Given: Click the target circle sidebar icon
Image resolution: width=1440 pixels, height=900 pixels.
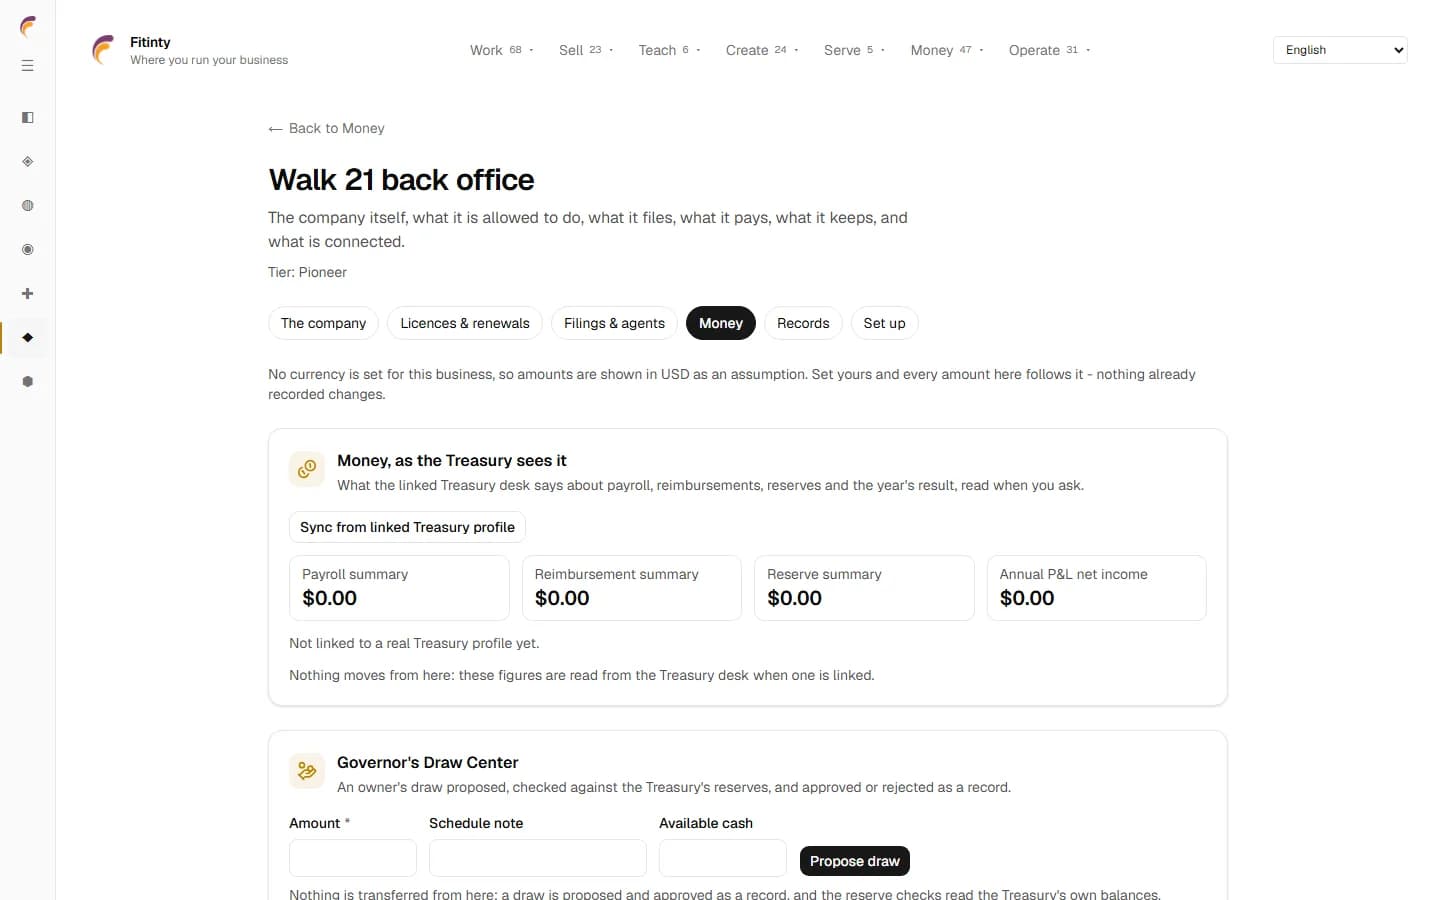Looking at the screenshot, I should click(28, 250).
